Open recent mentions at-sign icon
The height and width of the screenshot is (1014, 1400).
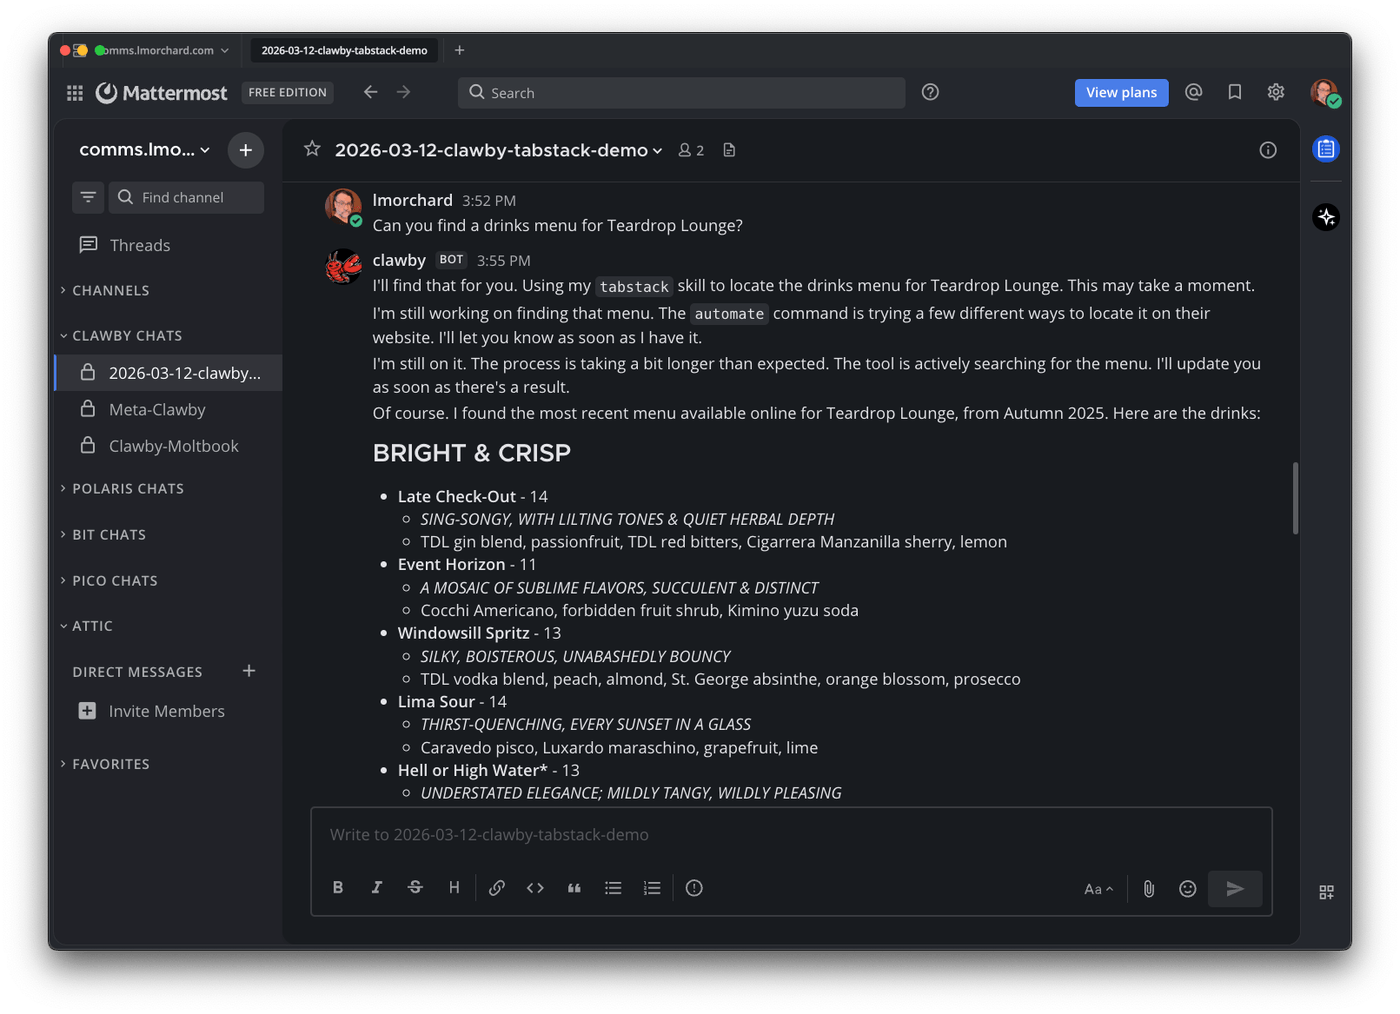coord(1193,92)
